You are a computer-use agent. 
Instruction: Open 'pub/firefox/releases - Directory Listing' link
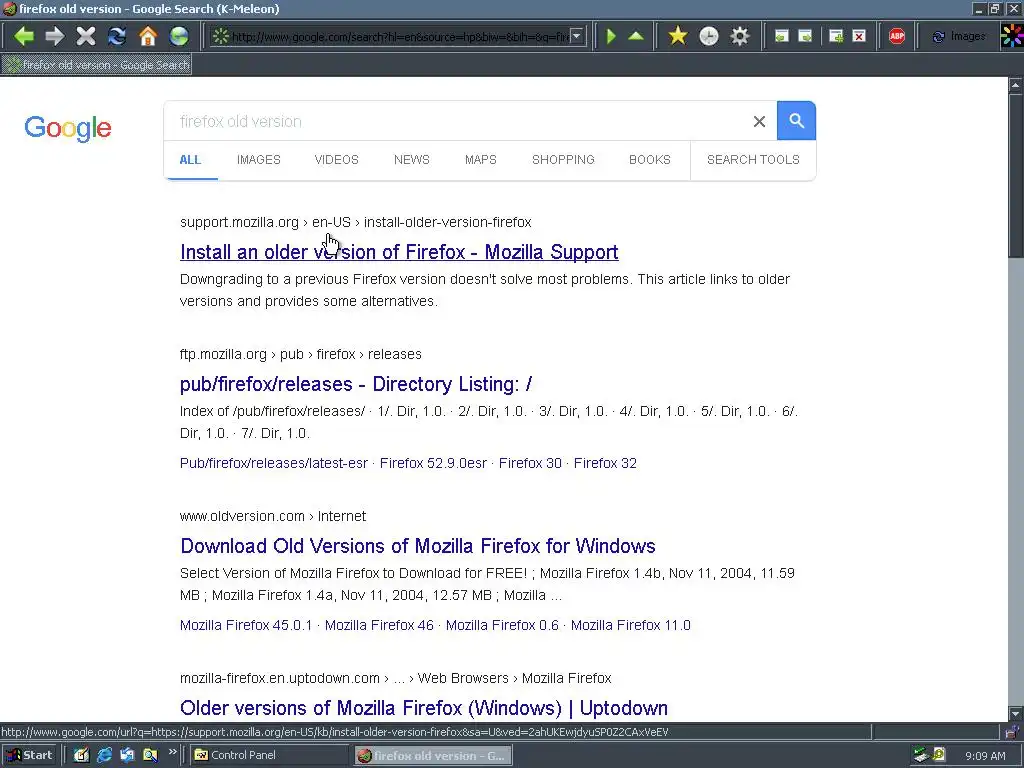click(x=356, y=384)
